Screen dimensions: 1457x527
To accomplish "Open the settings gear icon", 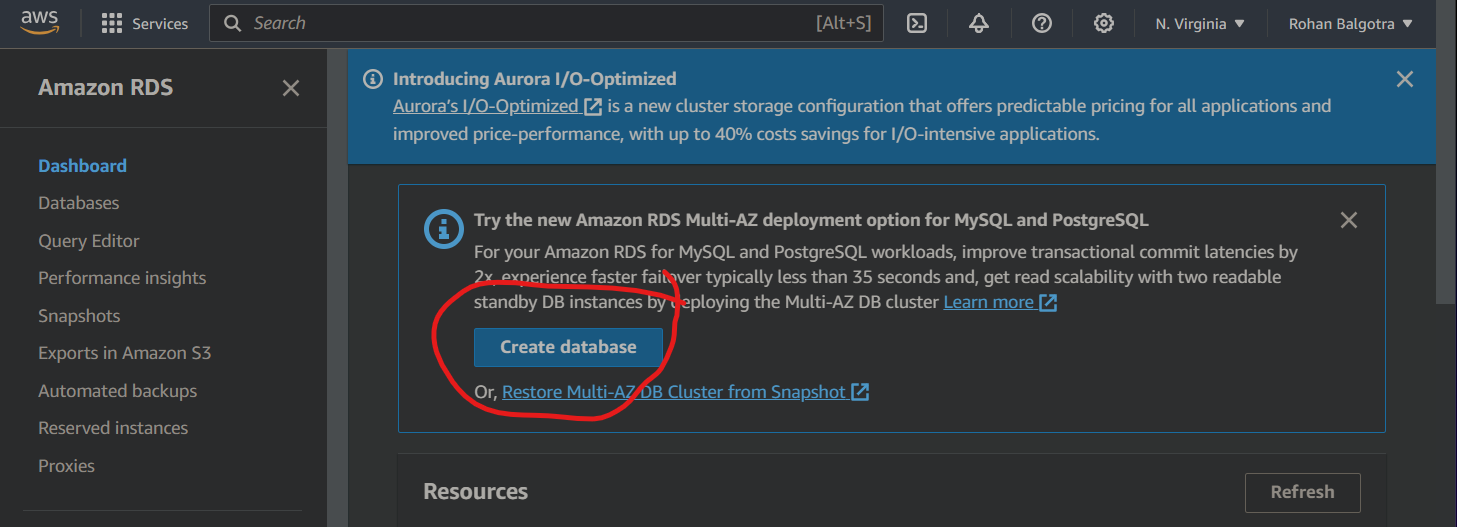I will (1104, 23).
